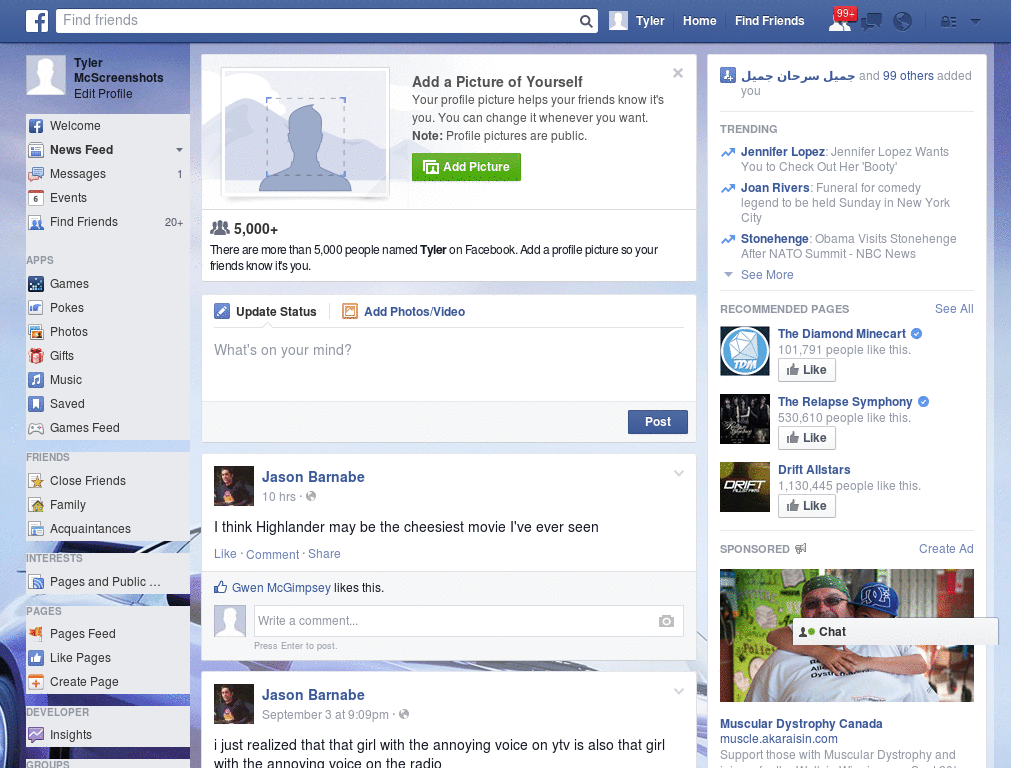Click the search magnifier icon

click(x=586, y=21)
